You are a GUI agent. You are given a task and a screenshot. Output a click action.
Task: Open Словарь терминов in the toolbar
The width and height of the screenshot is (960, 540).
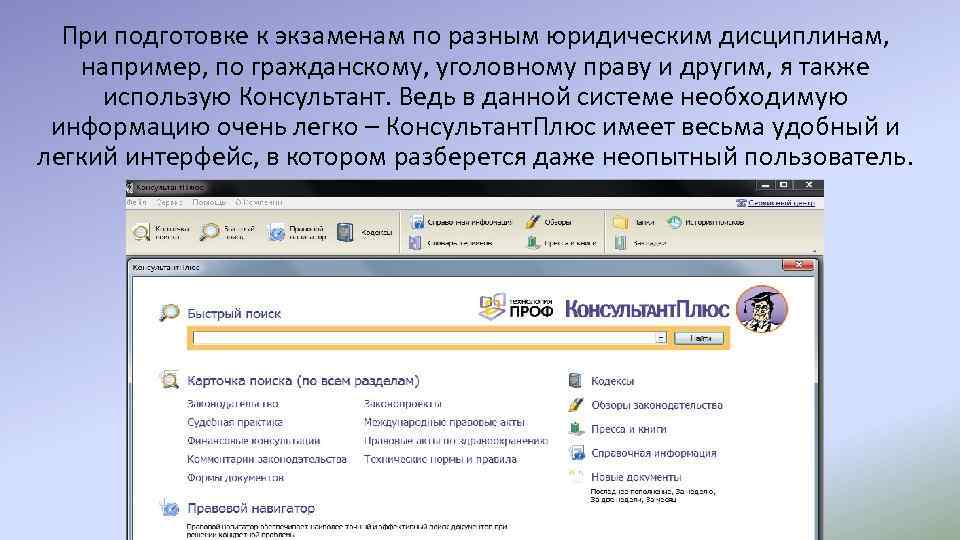451,243
